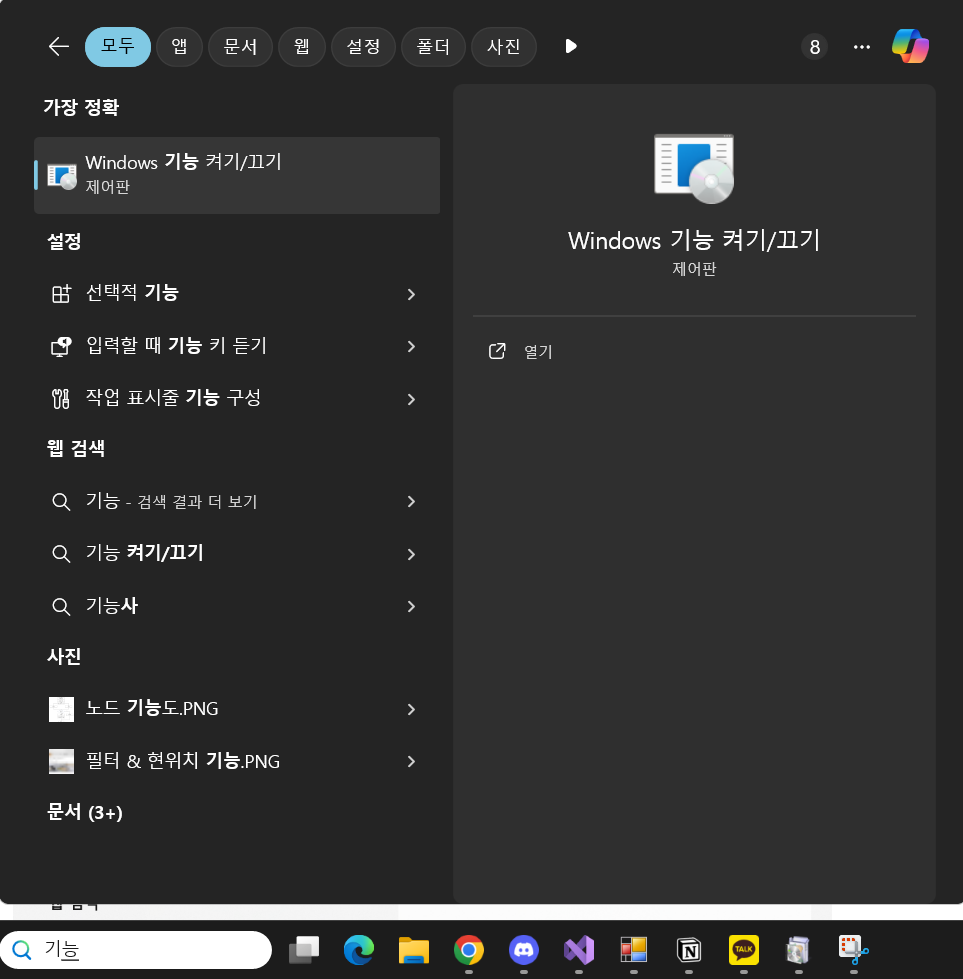Open 작업 표시줄 기능 구성 result
The width and height of the screenshot is (963, 979).
237,398
